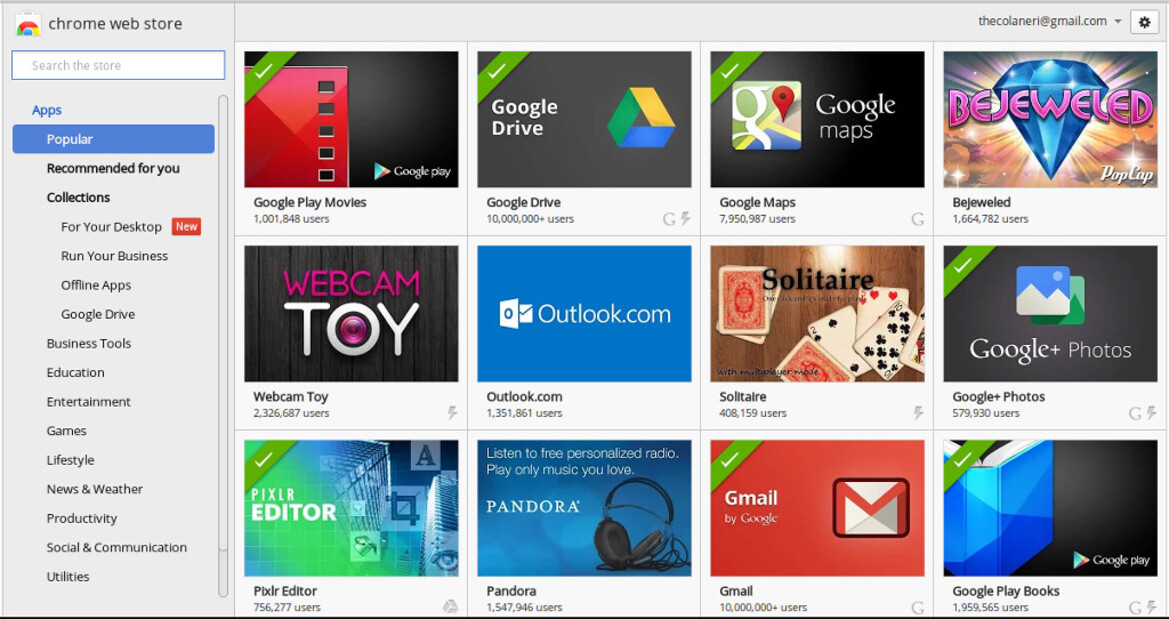Screen dimensions: 1169x619
Task: Click the Google Maps title link
Action: [757, 202]
